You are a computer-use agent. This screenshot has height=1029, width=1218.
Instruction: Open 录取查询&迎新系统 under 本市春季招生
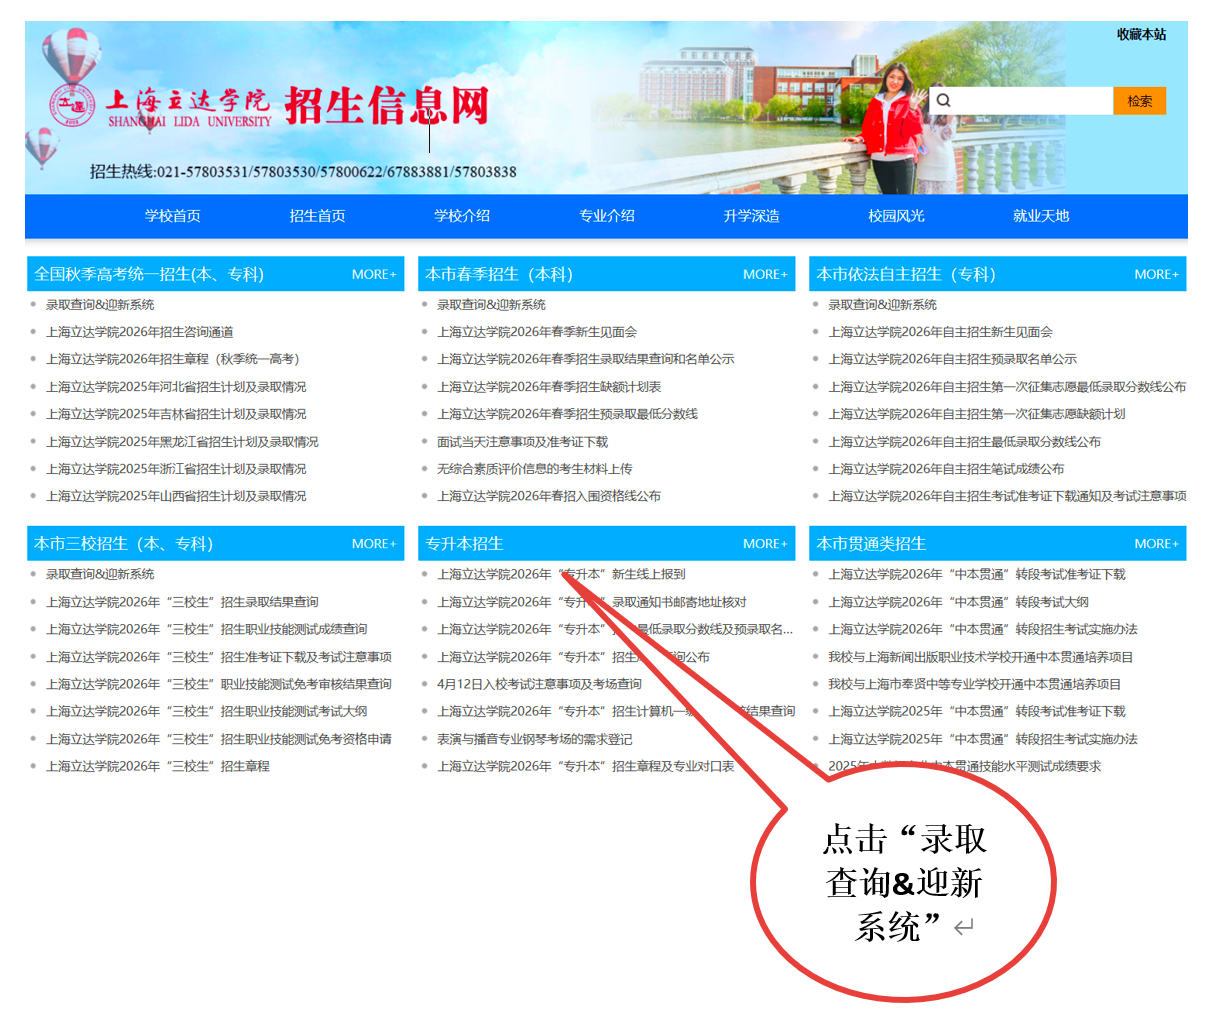(491, 305)
